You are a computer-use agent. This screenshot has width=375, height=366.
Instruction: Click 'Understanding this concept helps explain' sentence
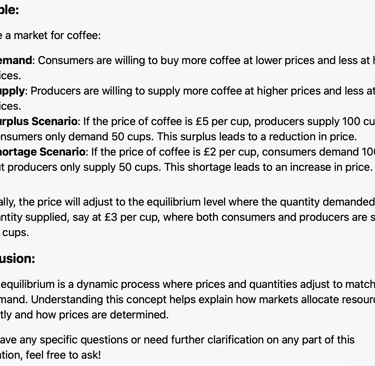[132, 299]
